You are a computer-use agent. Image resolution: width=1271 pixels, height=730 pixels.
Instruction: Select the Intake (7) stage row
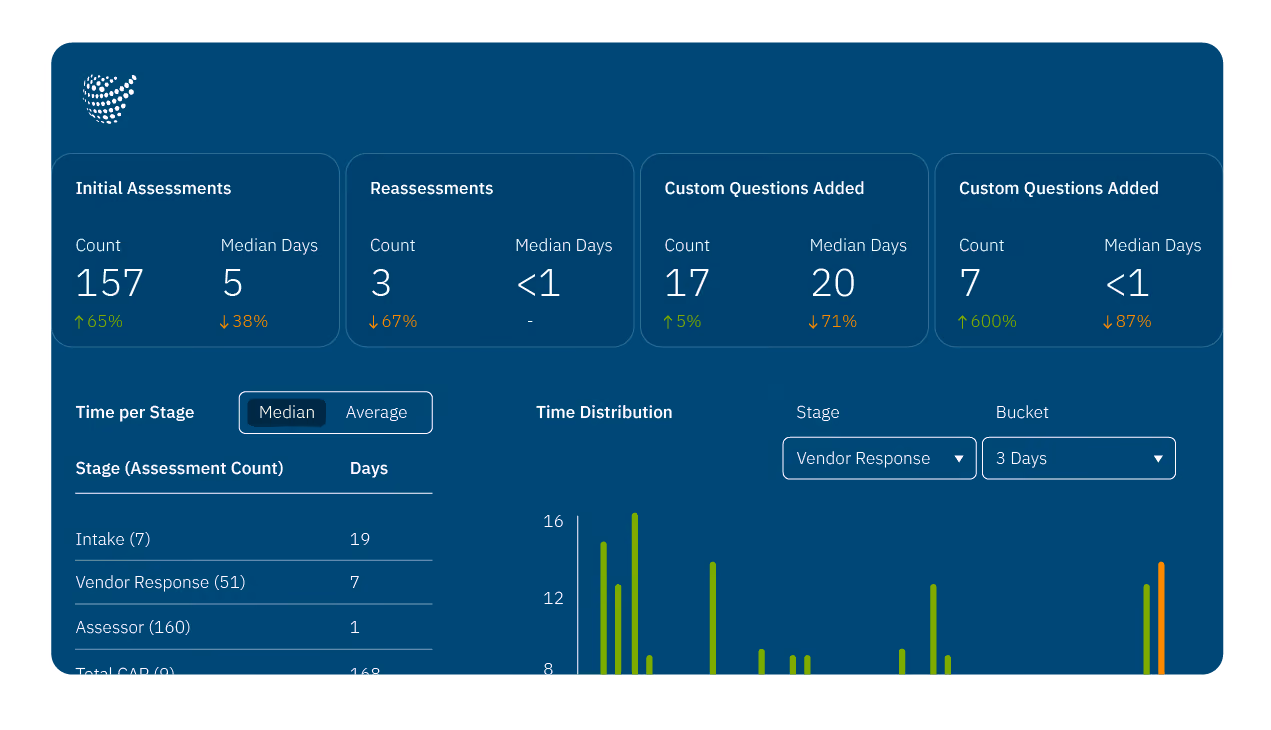click(254, 539)
